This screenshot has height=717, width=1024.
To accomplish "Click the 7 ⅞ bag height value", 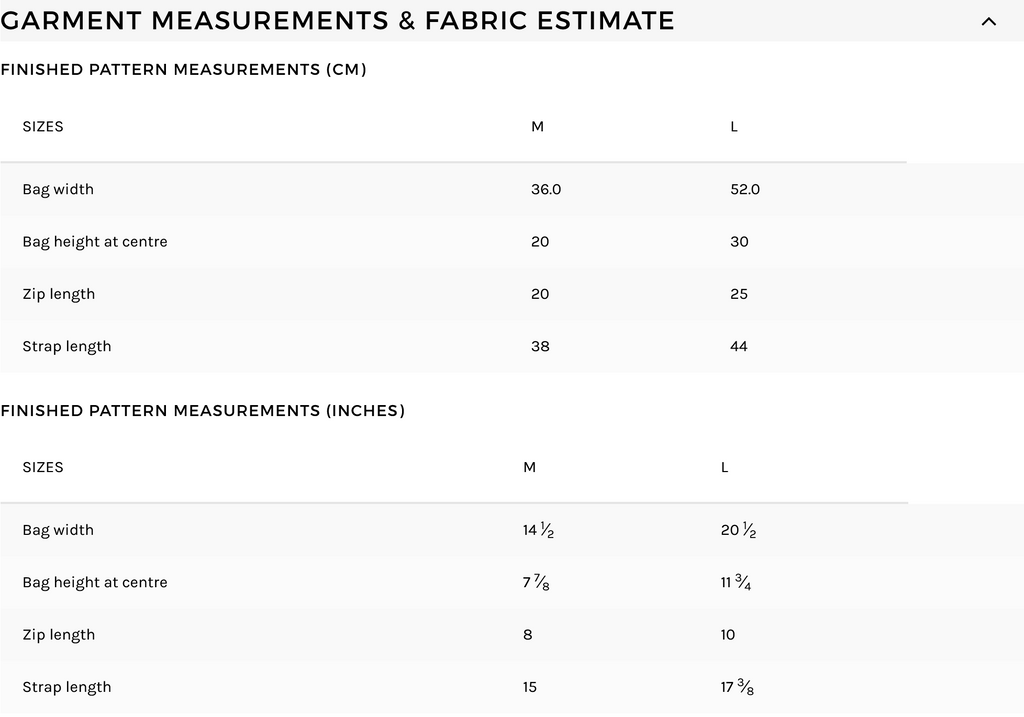I will click(536, 582).
